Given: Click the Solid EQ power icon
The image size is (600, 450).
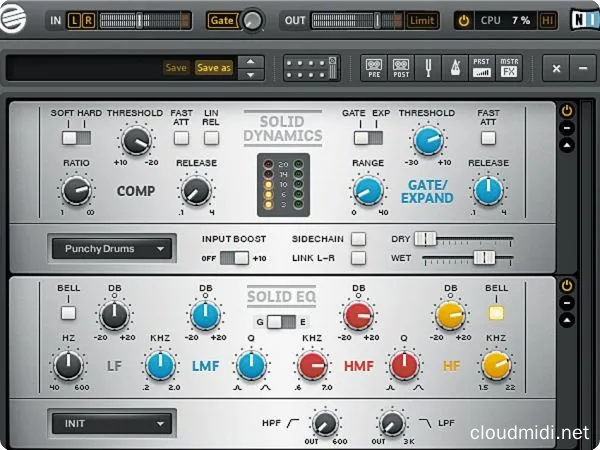Looking at the screenshot, I should point(567,286).
